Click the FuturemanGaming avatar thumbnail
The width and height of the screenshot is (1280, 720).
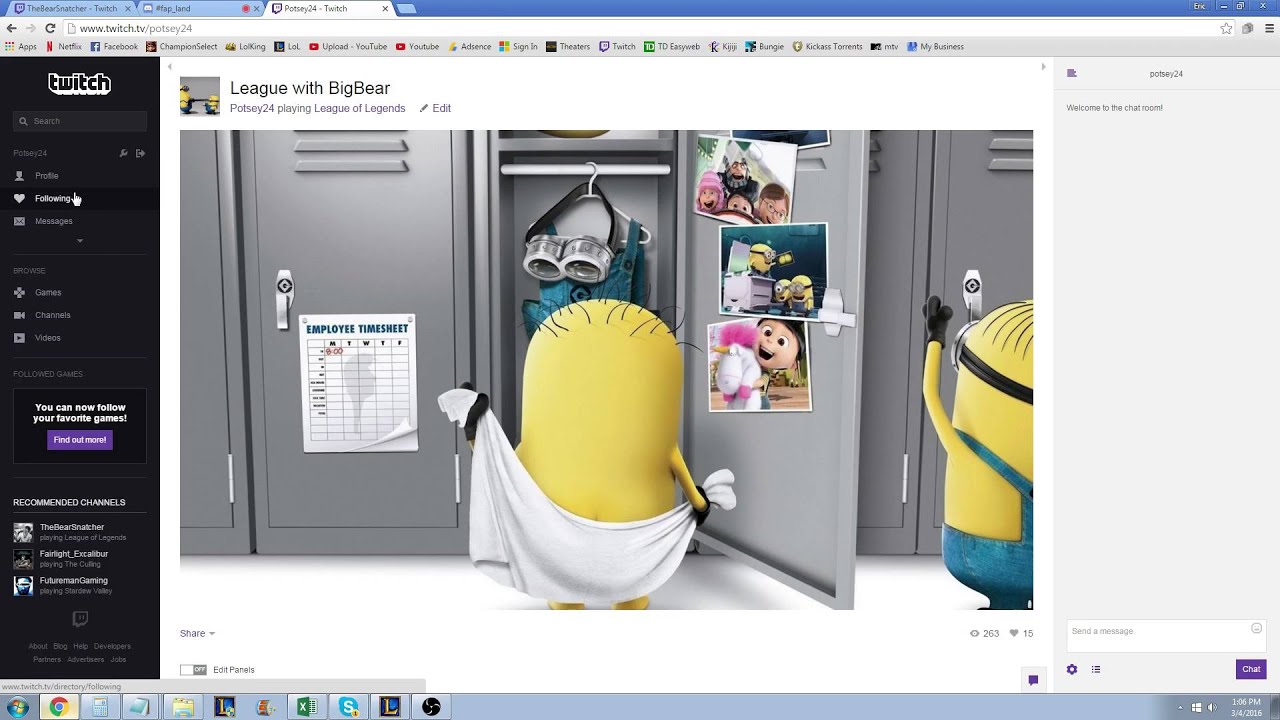coord(23,586)
